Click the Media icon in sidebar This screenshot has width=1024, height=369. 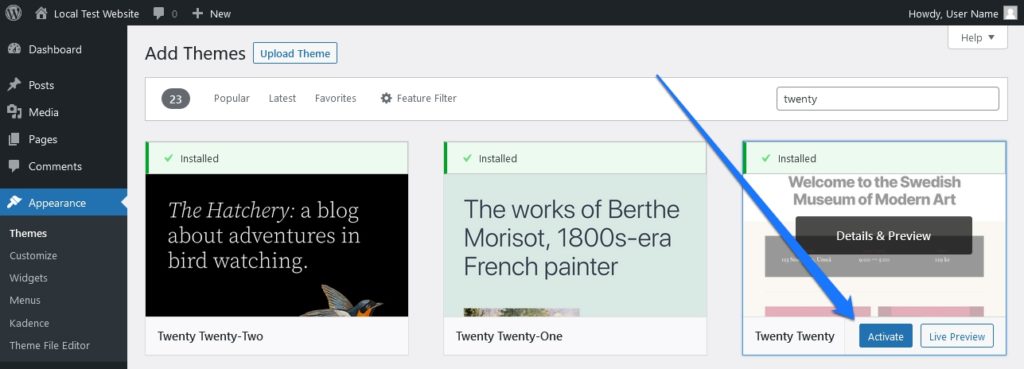point(14,112)
